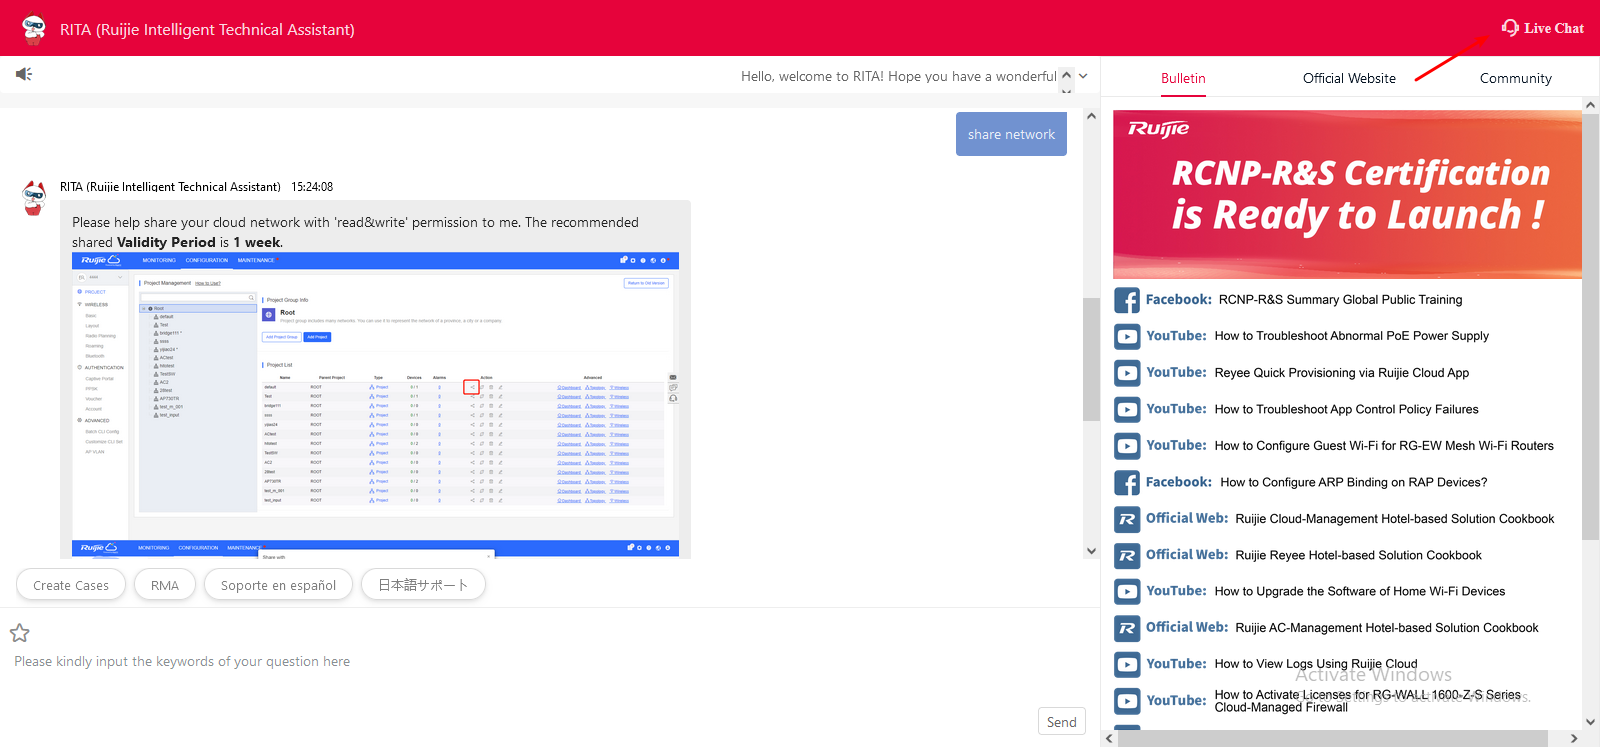Open Facebook icon for ARP Binding on RAP
This screenshot has width=1600, height=747.
tap(1127, 483)
